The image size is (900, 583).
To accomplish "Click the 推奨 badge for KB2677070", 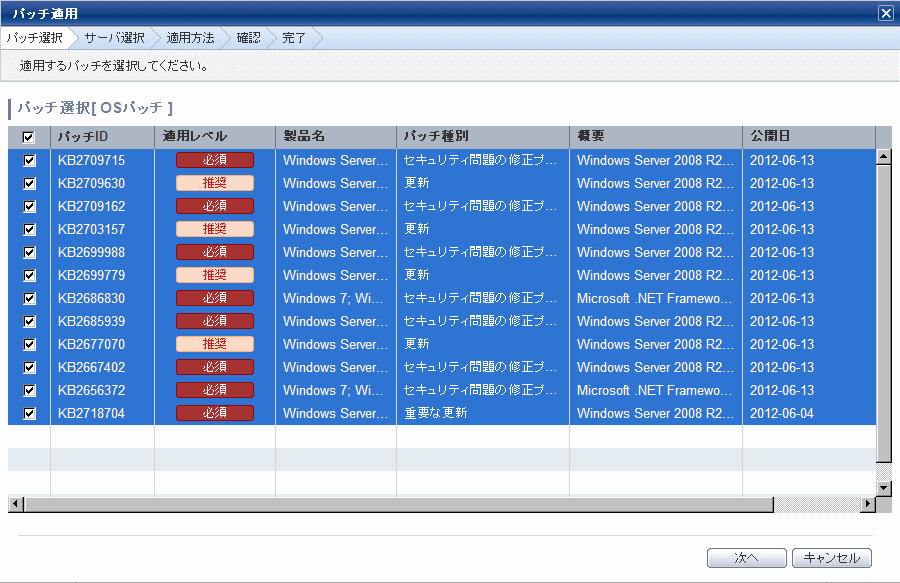I will click(215, 344).
